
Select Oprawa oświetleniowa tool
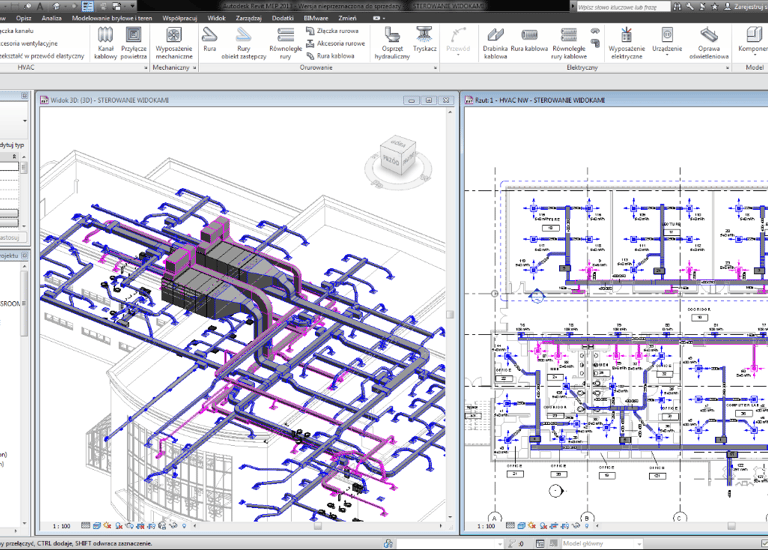click(709, 43)
